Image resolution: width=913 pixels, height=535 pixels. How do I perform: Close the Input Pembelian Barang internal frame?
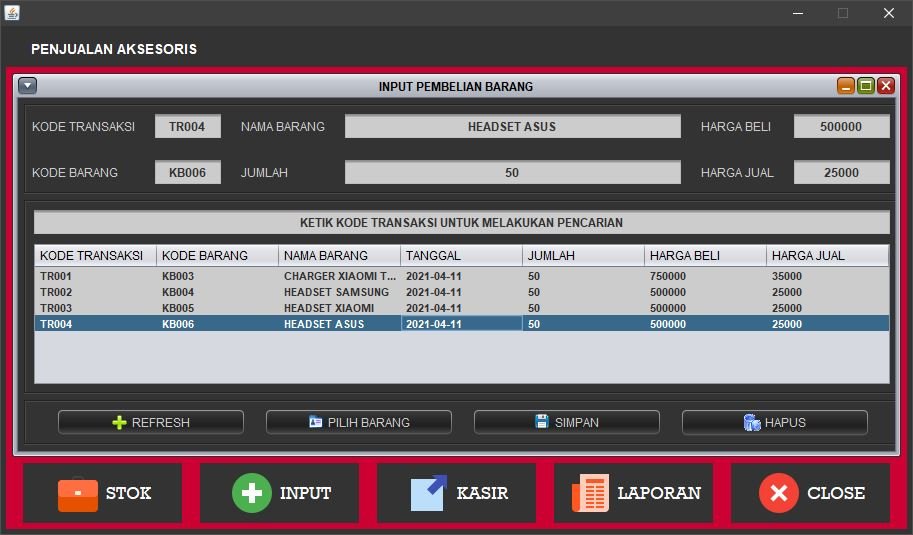(885, 86)
